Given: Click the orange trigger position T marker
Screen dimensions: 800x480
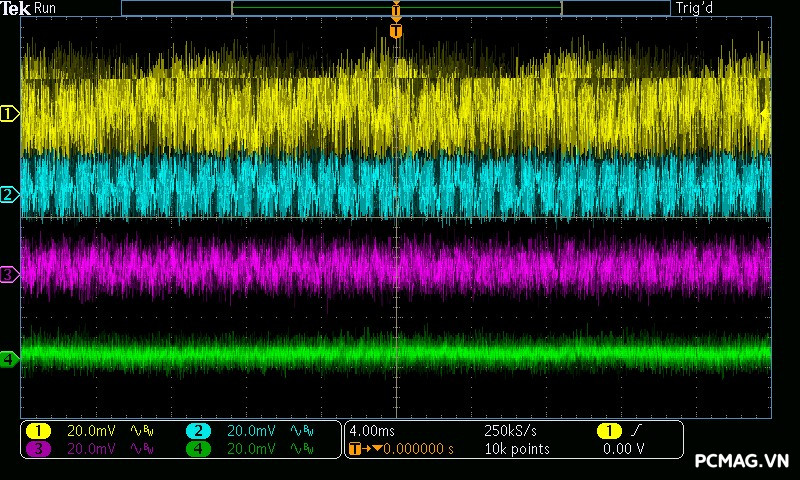Looking at the screenshot, I should (x=396, y=31).
